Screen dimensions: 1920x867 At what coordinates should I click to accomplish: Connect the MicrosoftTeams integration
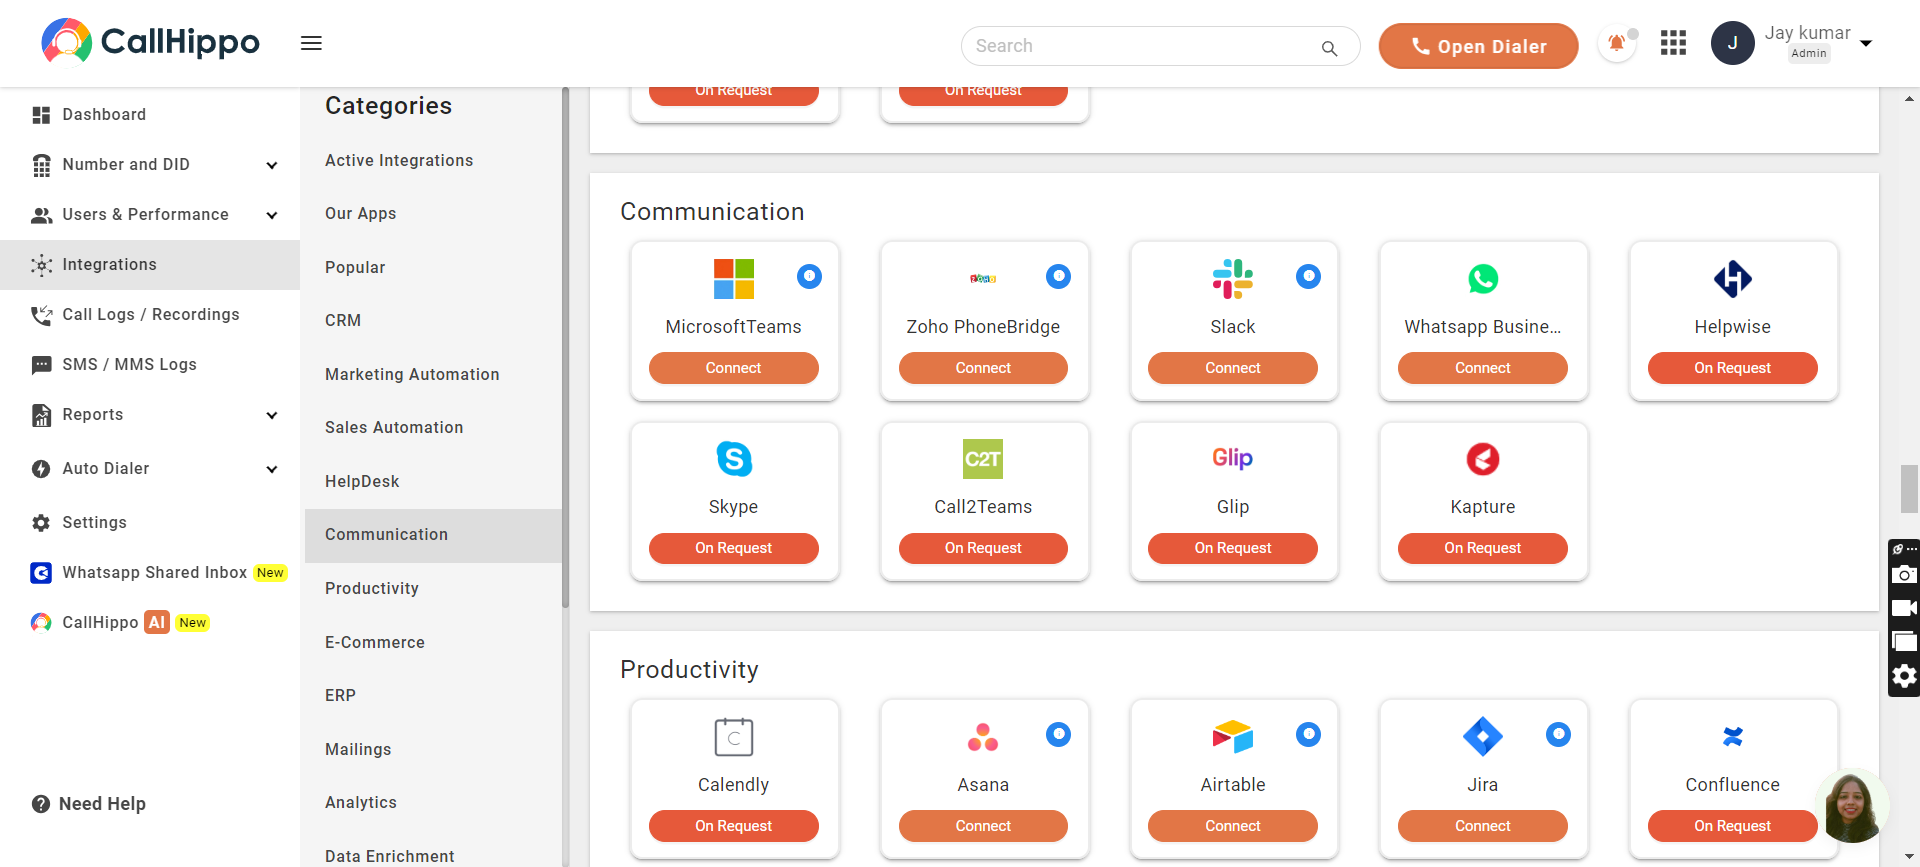point(733,368)
